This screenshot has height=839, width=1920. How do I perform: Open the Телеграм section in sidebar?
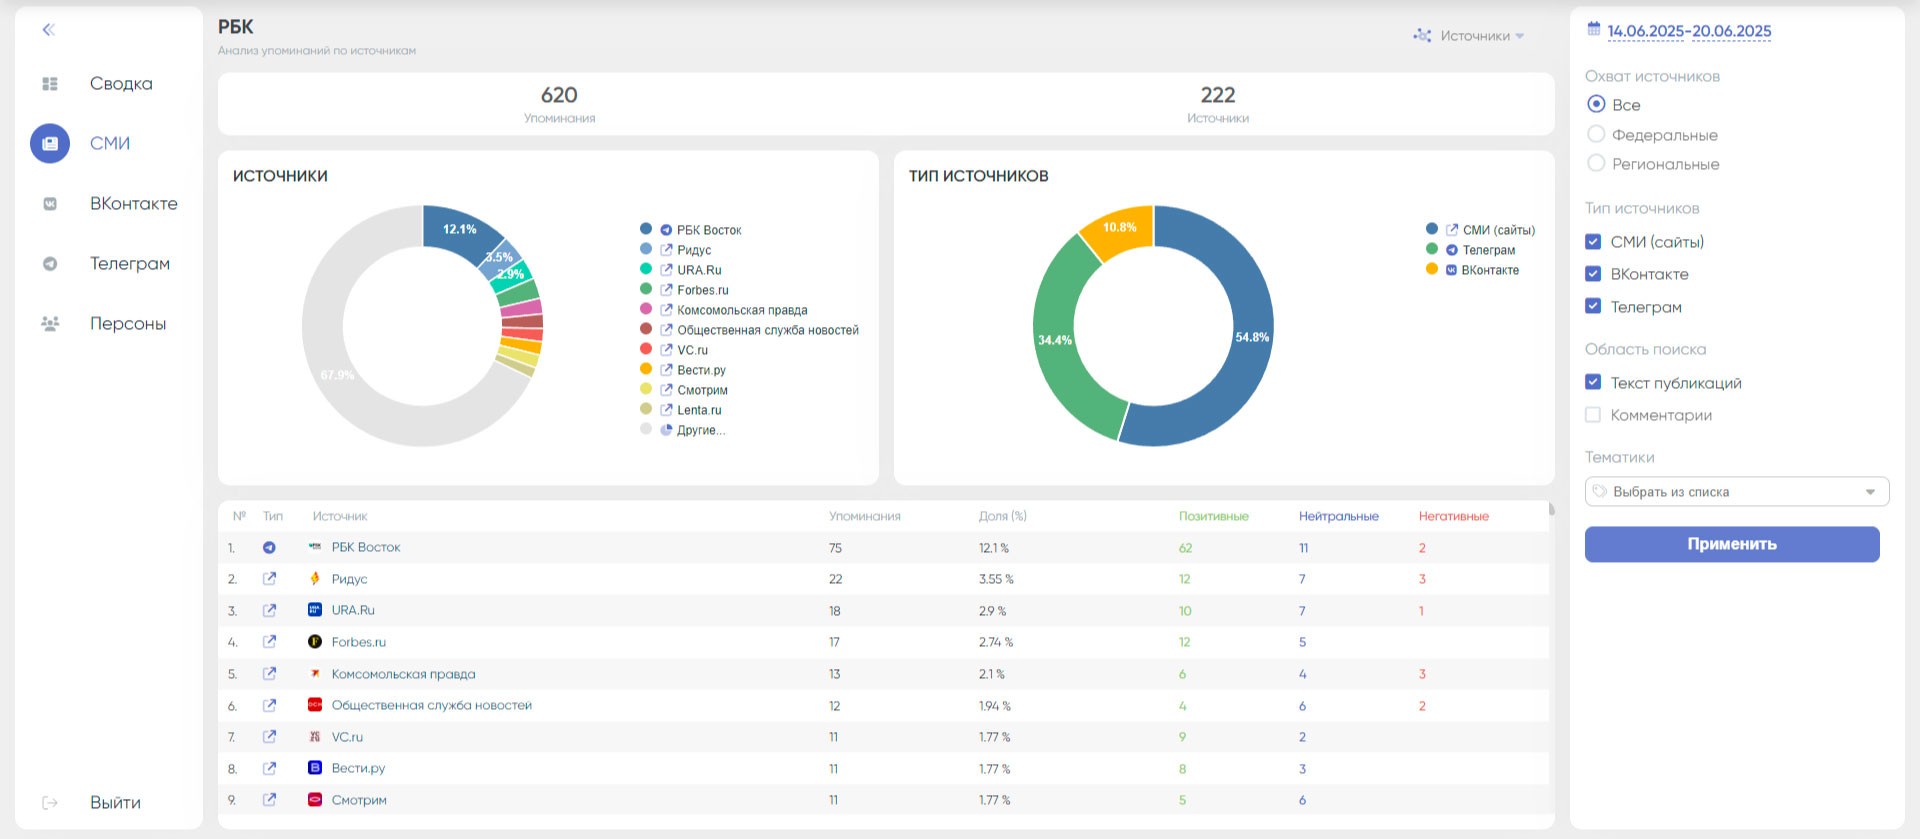tap(129, 264)
